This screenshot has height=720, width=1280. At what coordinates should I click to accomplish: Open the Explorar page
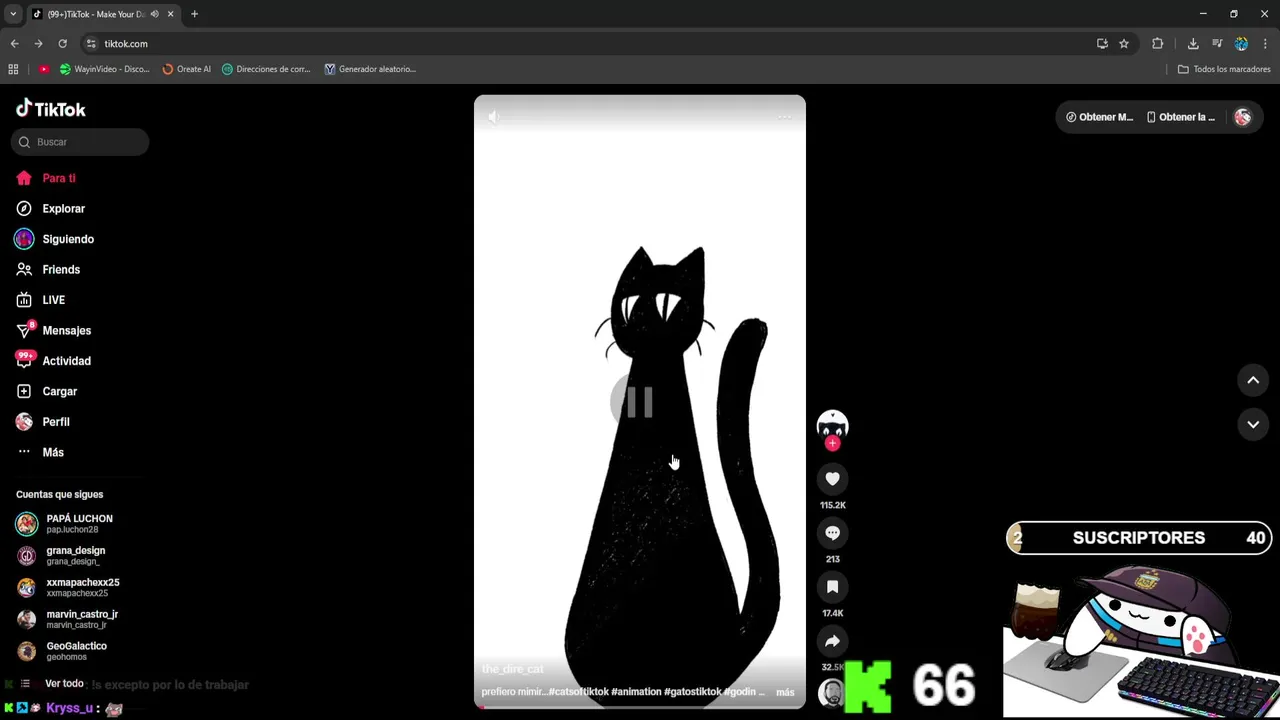[x=50, y=209]
